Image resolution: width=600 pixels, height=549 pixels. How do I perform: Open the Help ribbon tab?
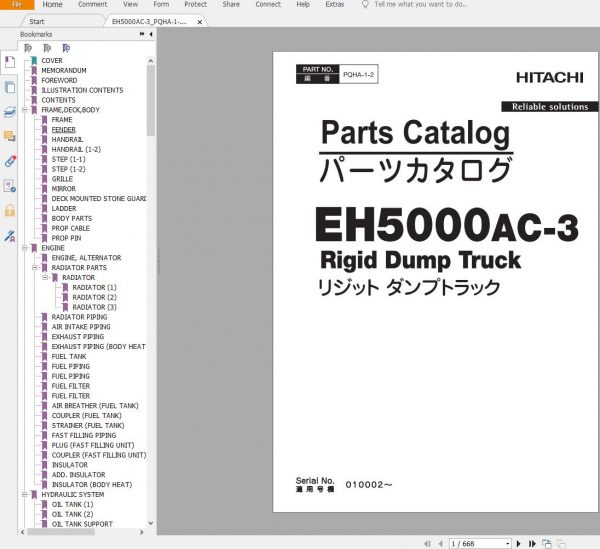[x=303, y=5]
